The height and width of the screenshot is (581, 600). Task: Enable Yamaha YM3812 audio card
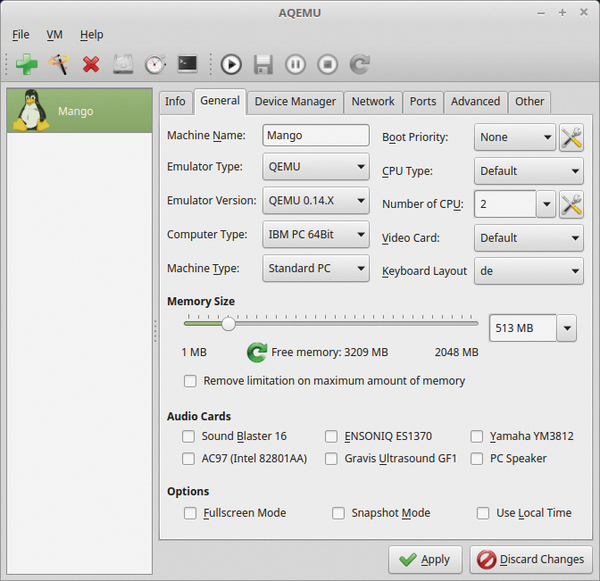point(476,436)
